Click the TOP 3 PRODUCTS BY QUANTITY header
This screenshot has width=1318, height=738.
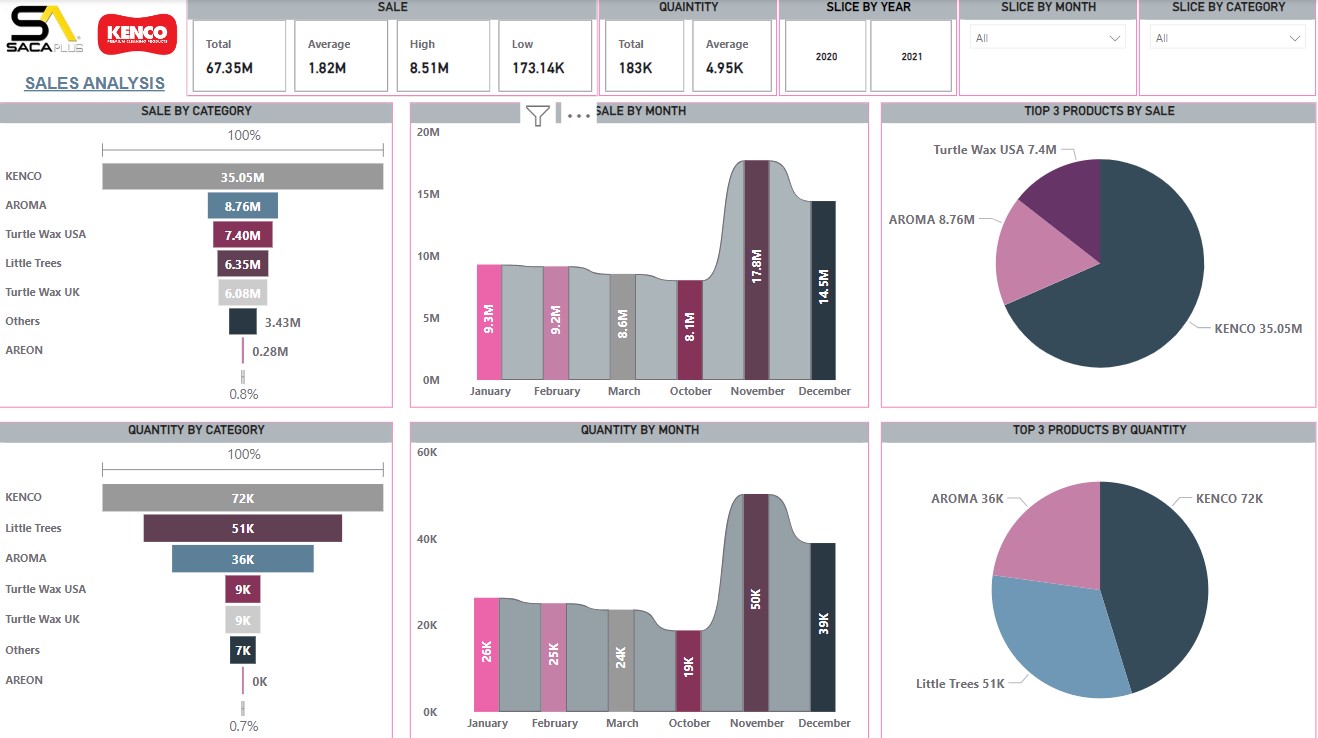point(1099,431)
